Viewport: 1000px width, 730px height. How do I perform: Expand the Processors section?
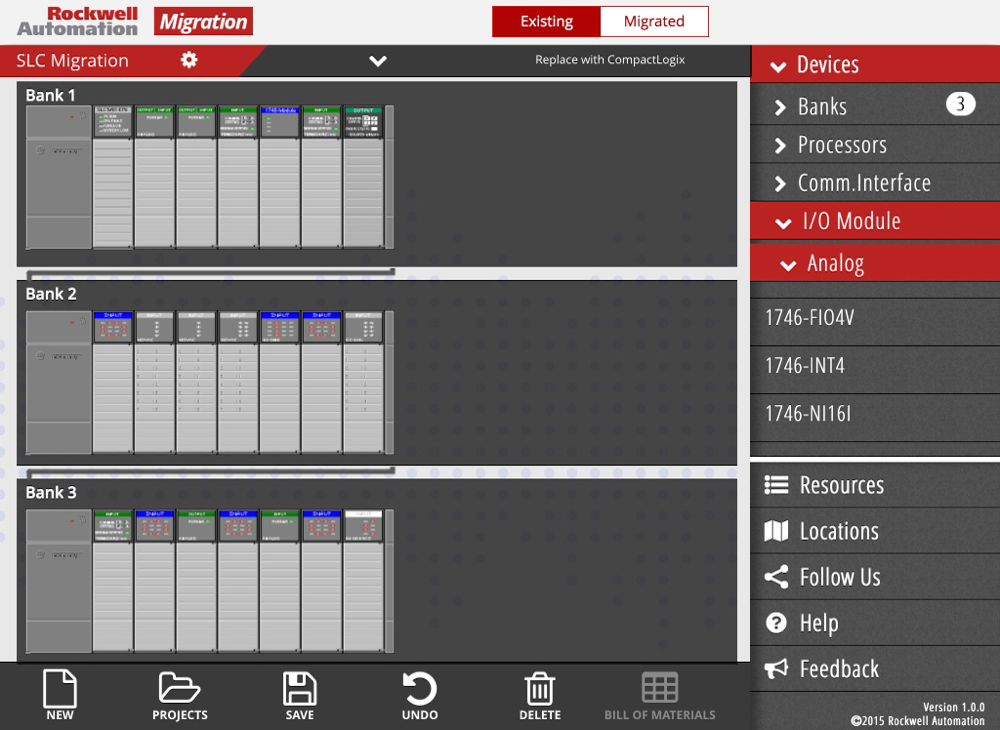click(x=841, y=145)
